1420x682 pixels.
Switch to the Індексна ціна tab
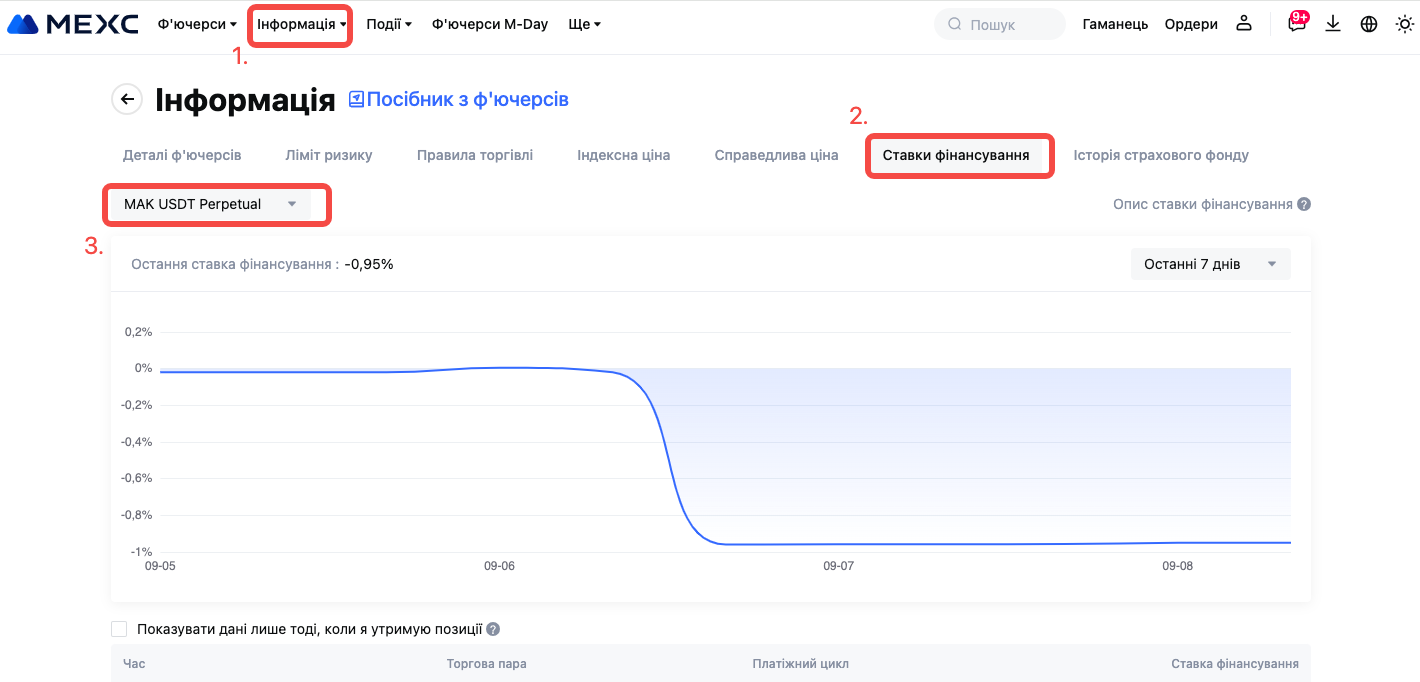[x=623, y=155]
